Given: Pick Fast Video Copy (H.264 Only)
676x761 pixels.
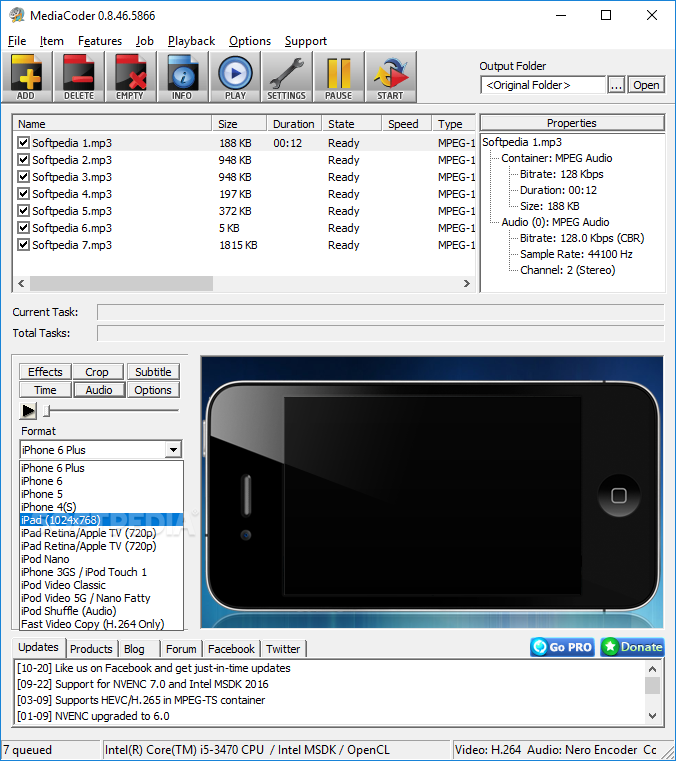Looking at the screenshot, I should coord(101,624).
